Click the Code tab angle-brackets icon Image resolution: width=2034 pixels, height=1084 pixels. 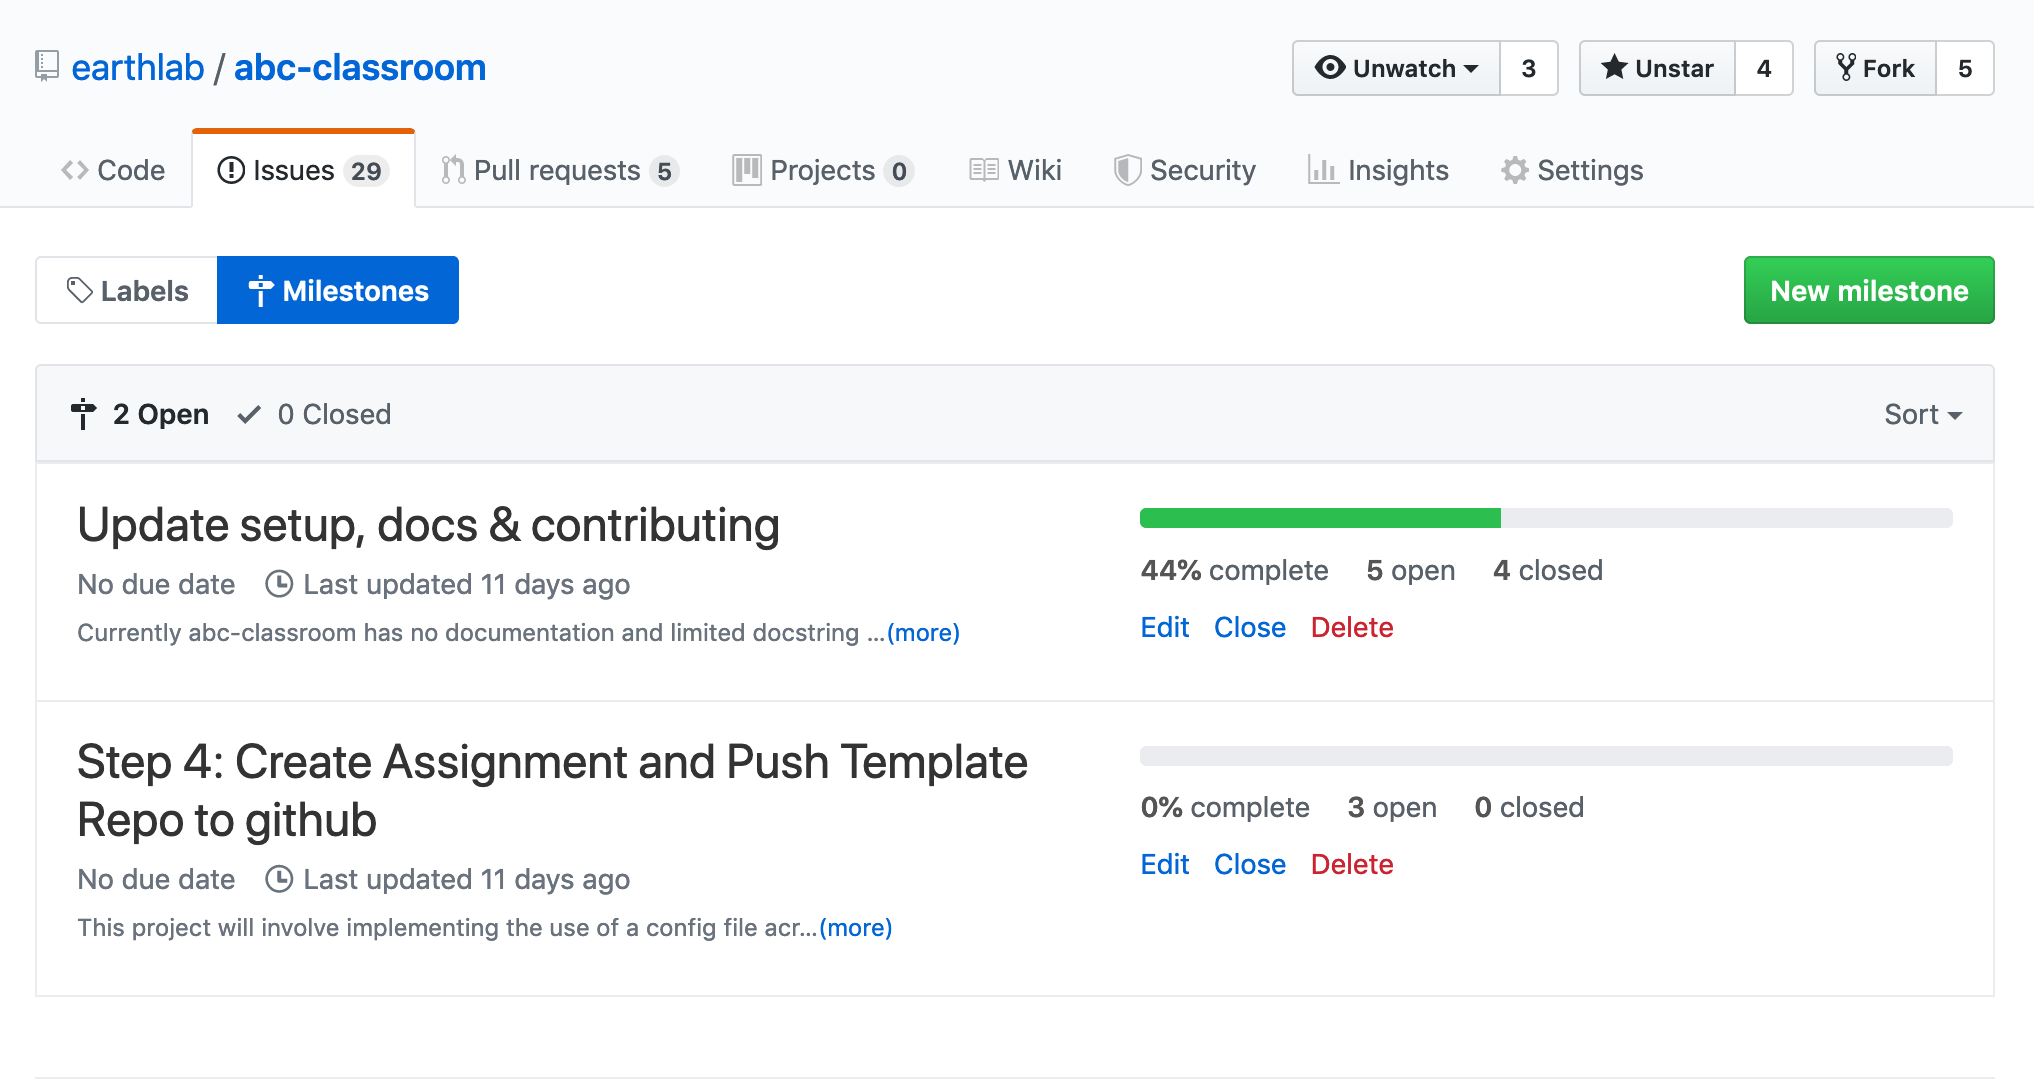pos(75,171)
